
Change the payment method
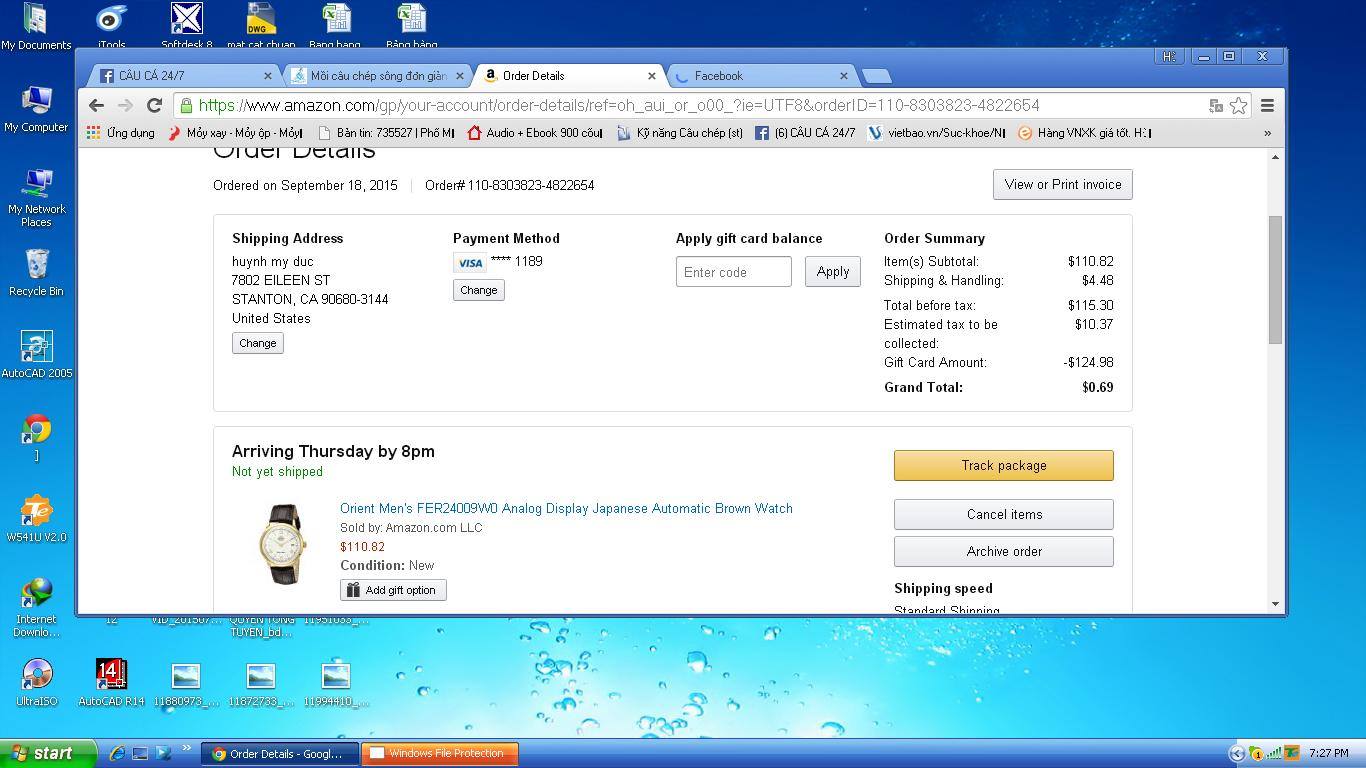click(478, 290)
